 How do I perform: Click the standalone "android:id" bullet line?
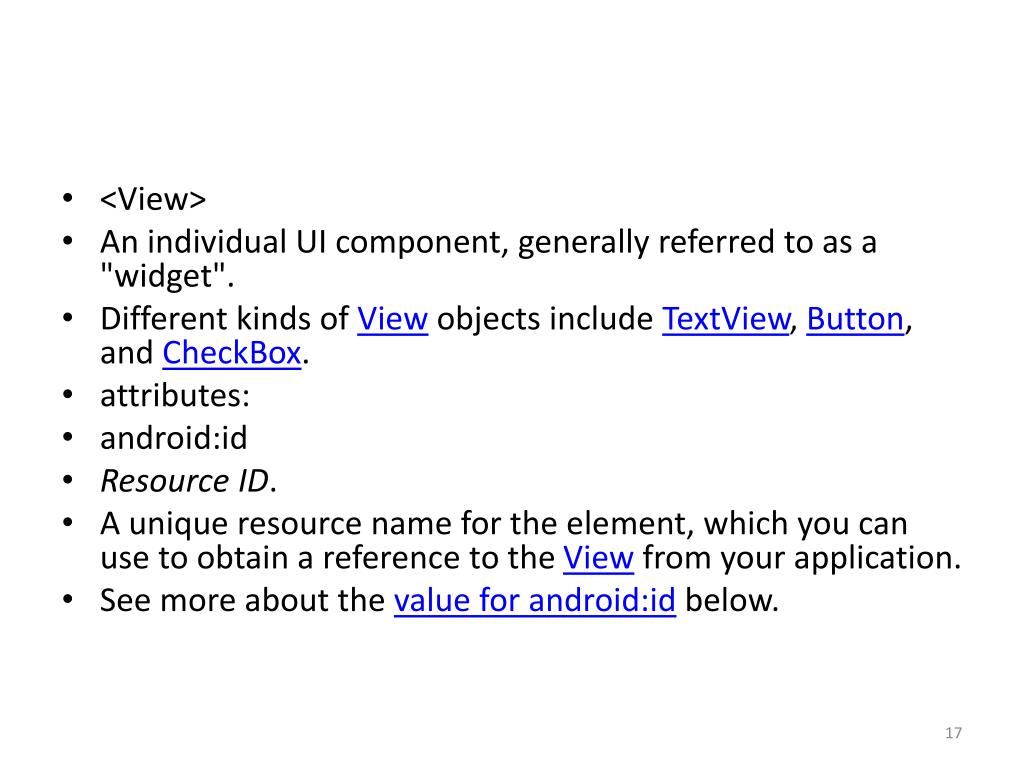coord(173,438)
